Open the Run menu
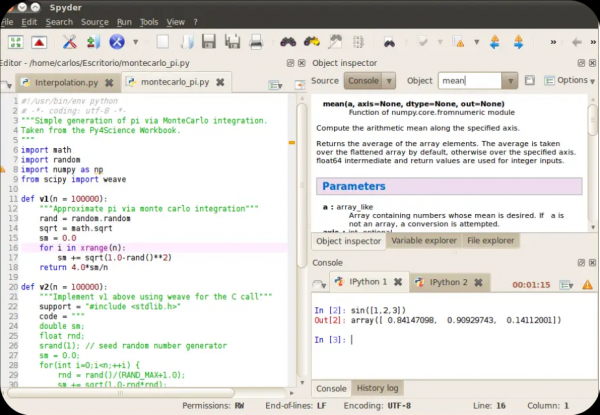The width and height of the screenshot is (600, 415). (x=124, y=21)
